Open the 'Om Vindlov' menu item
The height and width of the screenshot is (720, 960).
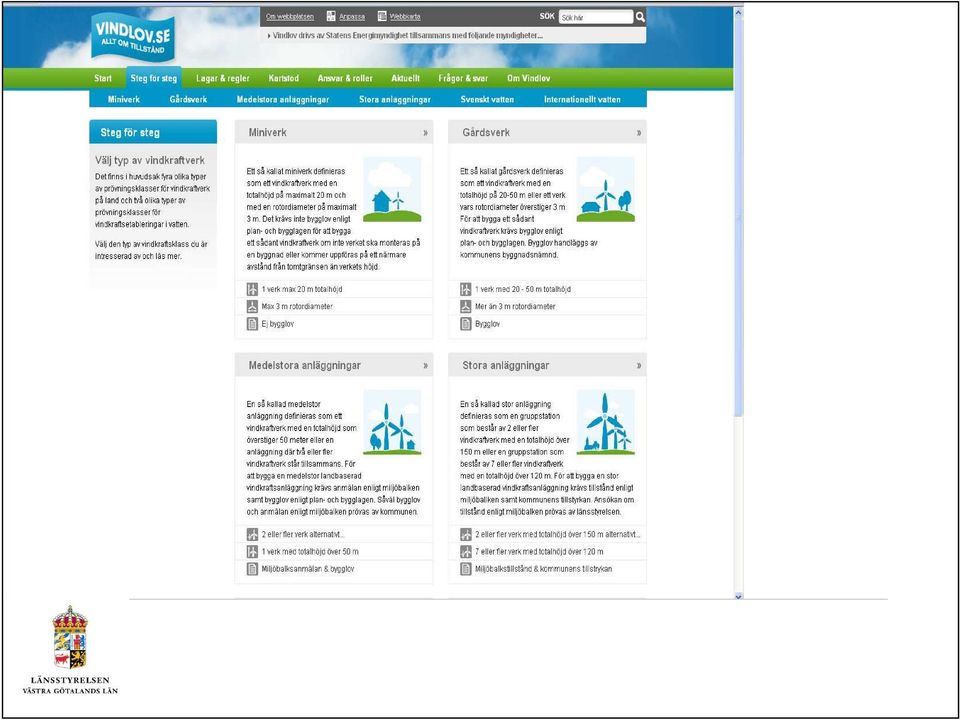click(528, 78)
